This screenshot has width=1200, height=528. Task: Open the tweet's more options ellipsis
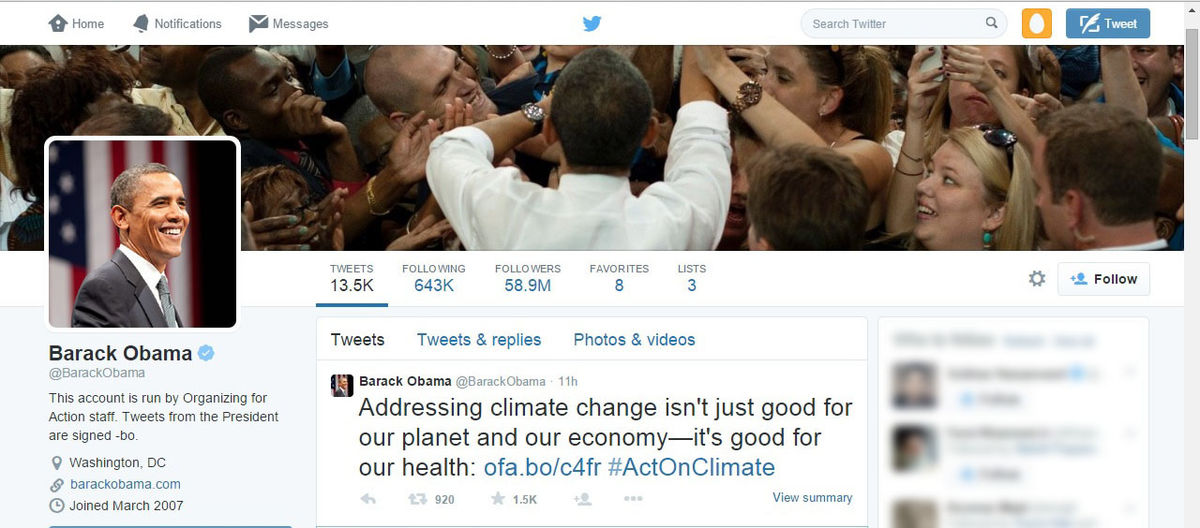point(632,499)
